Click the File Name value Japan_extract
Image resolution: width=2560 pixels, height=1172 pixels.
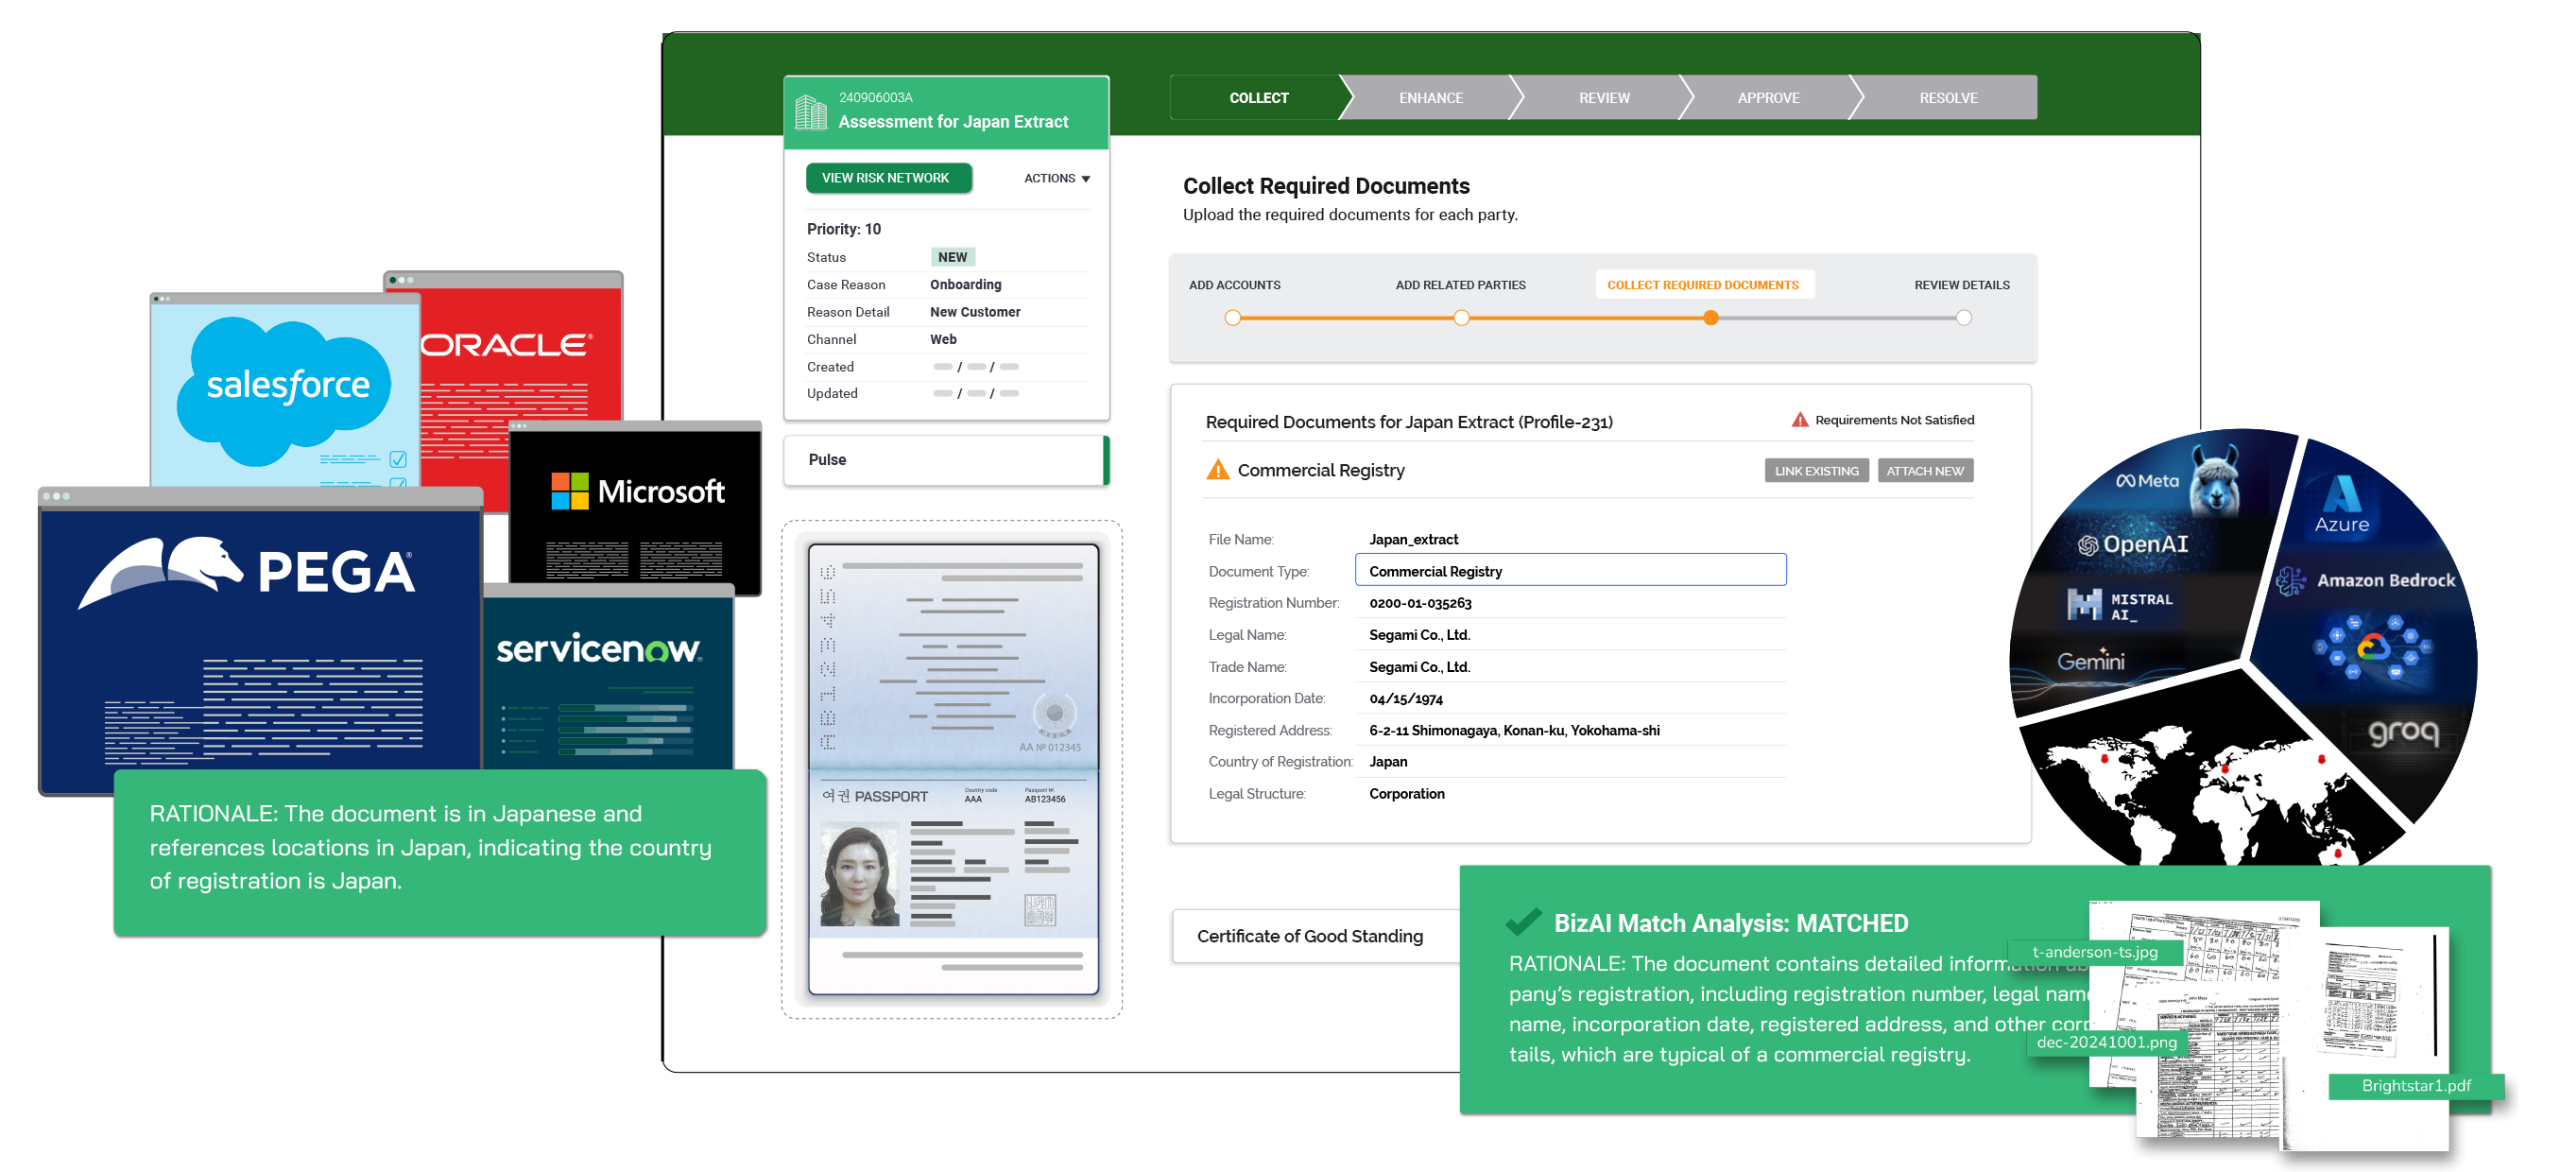1413,539
